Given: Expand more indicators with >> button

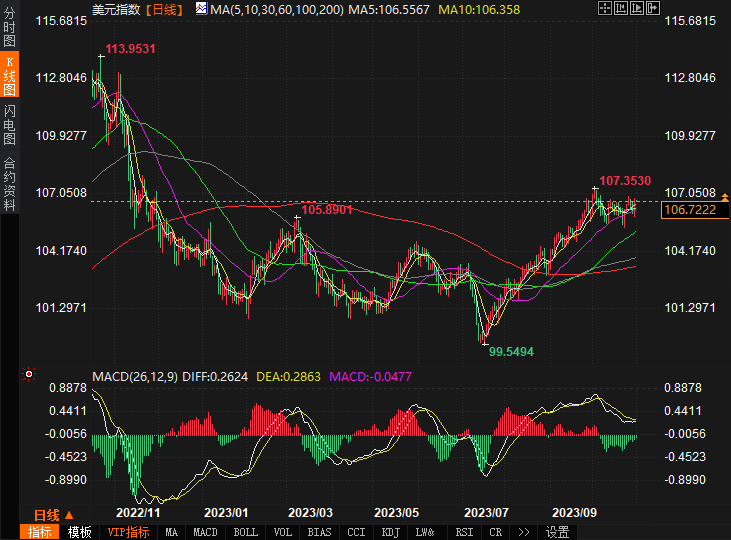Looking at the screenshot, I should (524, 532).
